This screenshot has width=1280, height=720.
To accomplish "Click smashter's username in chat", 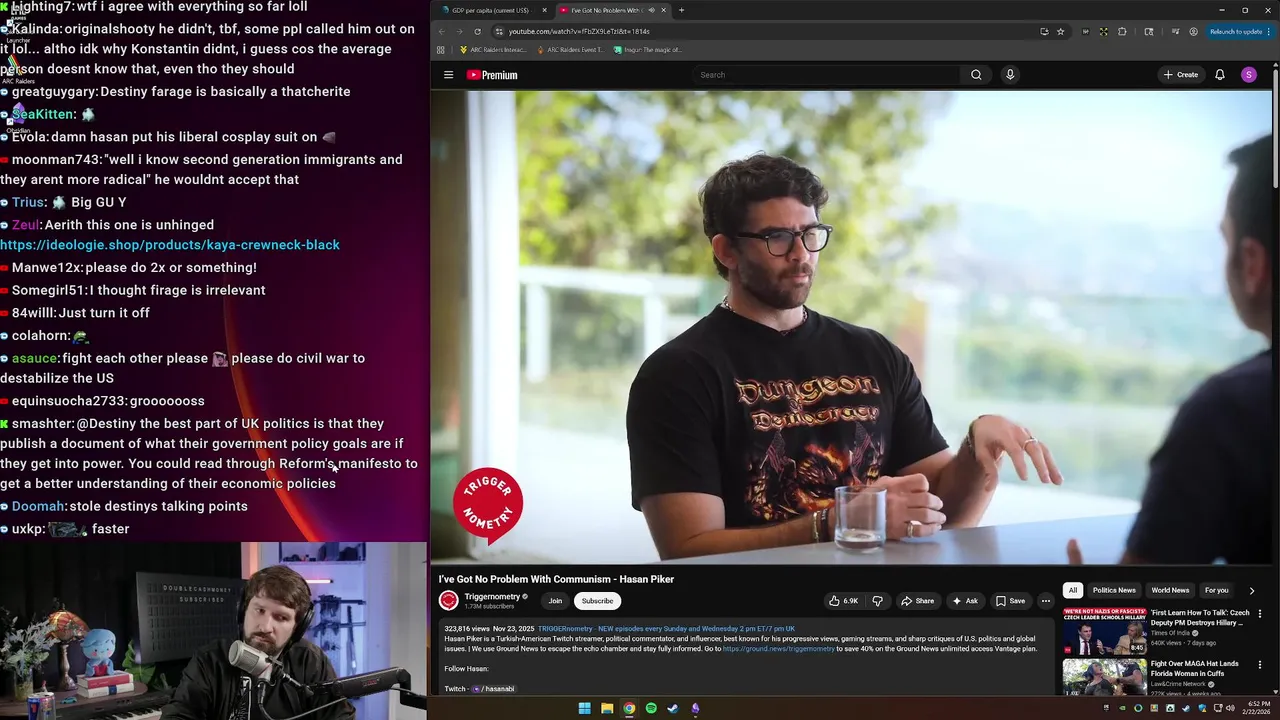I will tap(43, 424).
